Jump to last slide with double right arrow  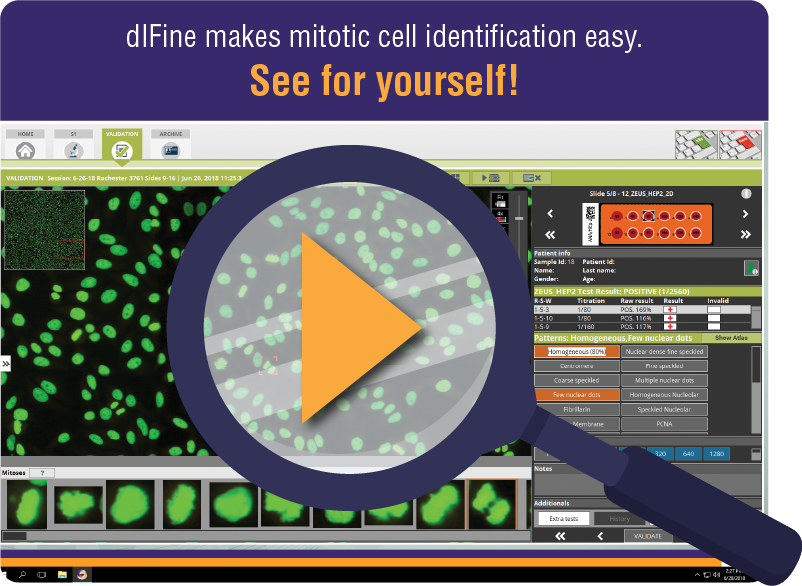(746, 235)
